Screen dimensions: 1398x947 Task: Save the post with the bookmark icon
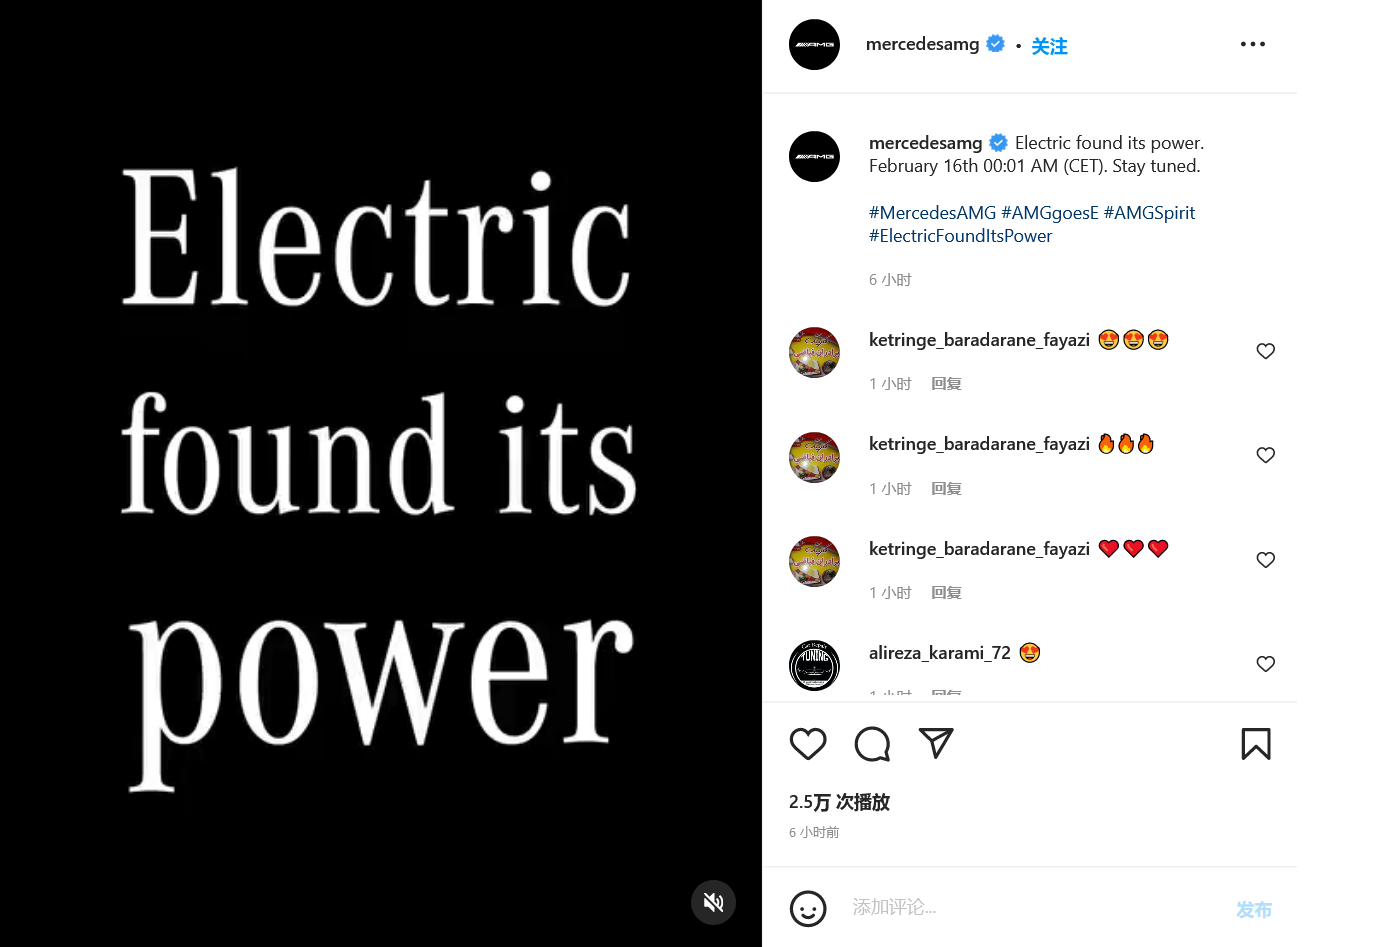(1256, 744)
